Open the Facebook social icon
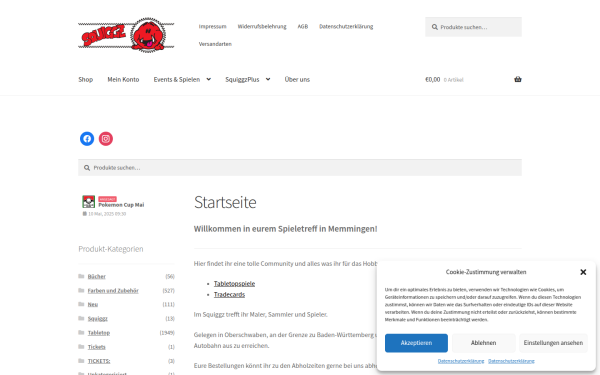Image resolution: width=600 pixels, height=375 pixels. tap(87, 139)
